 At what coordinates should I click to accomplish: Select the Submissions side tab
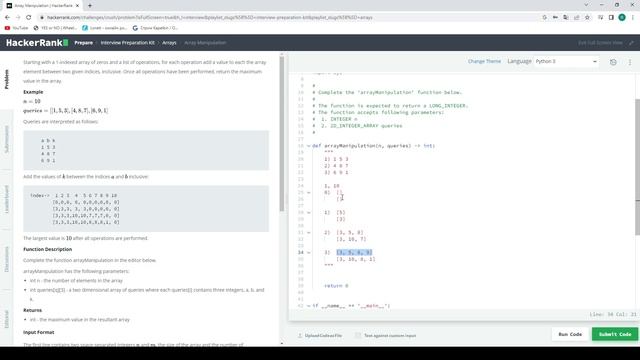(7, 139)
